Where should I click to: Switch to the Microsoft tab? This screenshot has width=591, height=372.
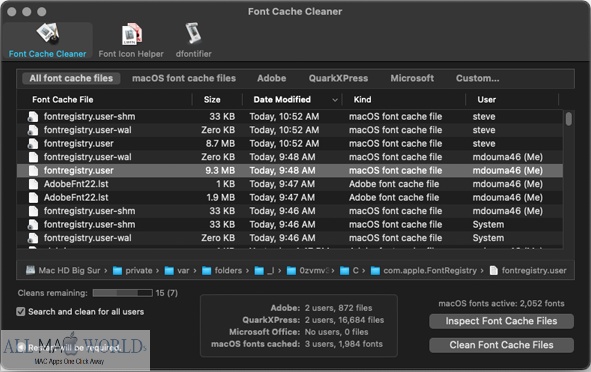(412, 78)
